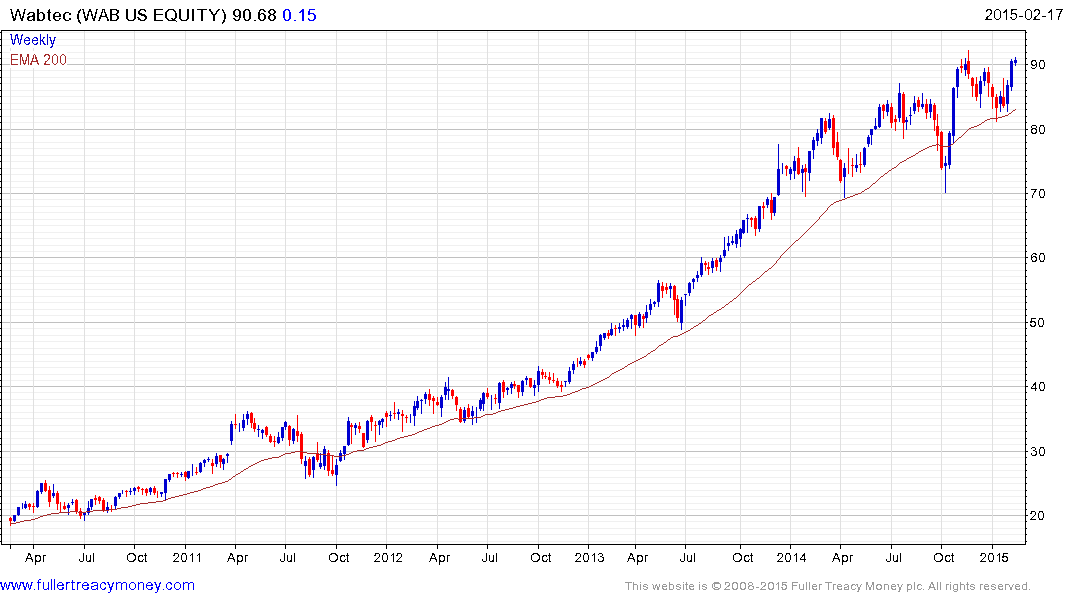
Task: Click the 2011 label on the time axis
Action: [186, 557]
